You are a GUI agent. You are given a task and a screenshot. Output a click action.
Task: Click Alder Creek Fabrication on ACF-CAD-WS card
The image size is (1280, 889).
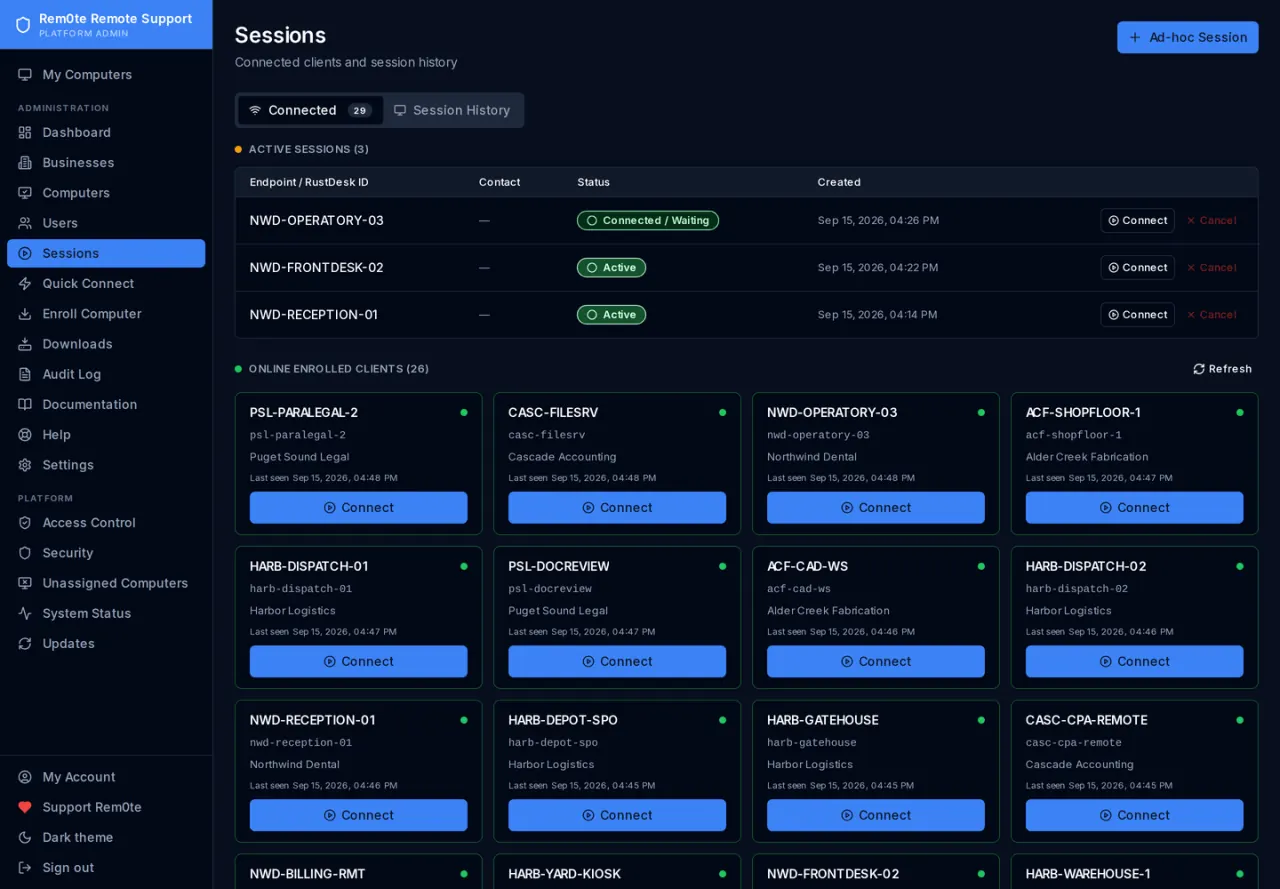pos(828,611)
